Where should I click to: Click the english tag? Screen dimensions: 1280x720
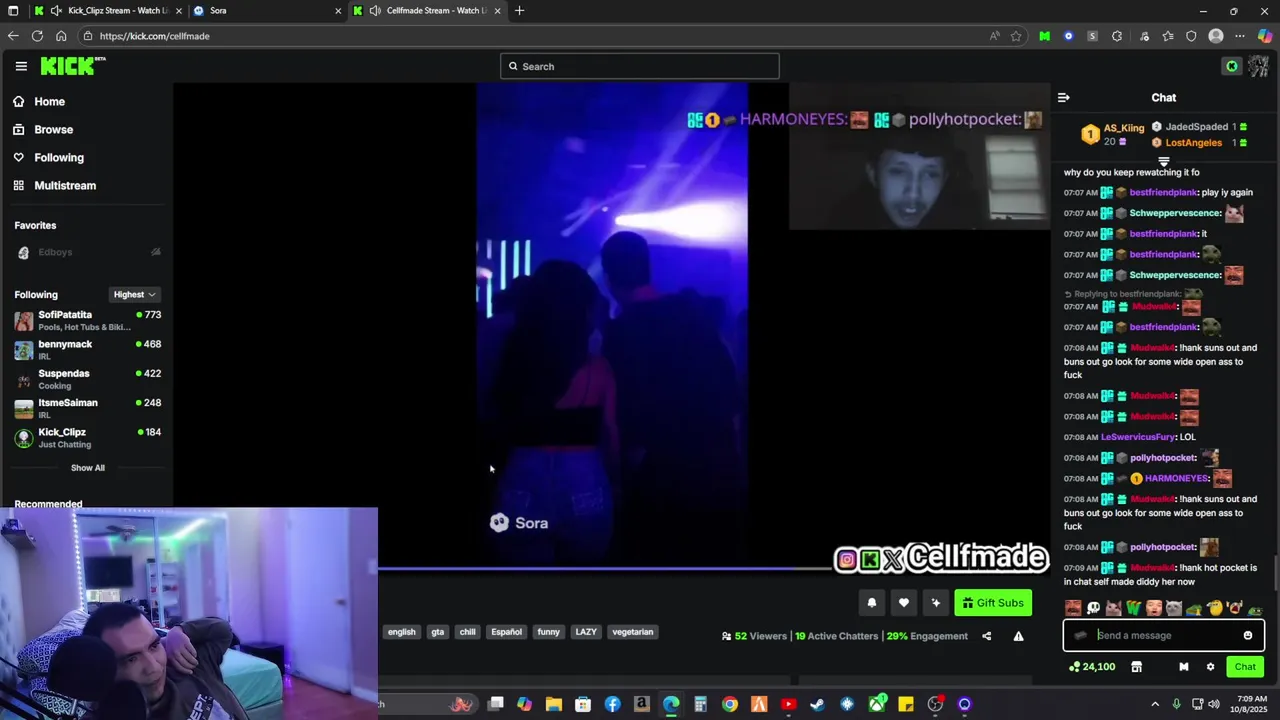[x=401, y=632]
